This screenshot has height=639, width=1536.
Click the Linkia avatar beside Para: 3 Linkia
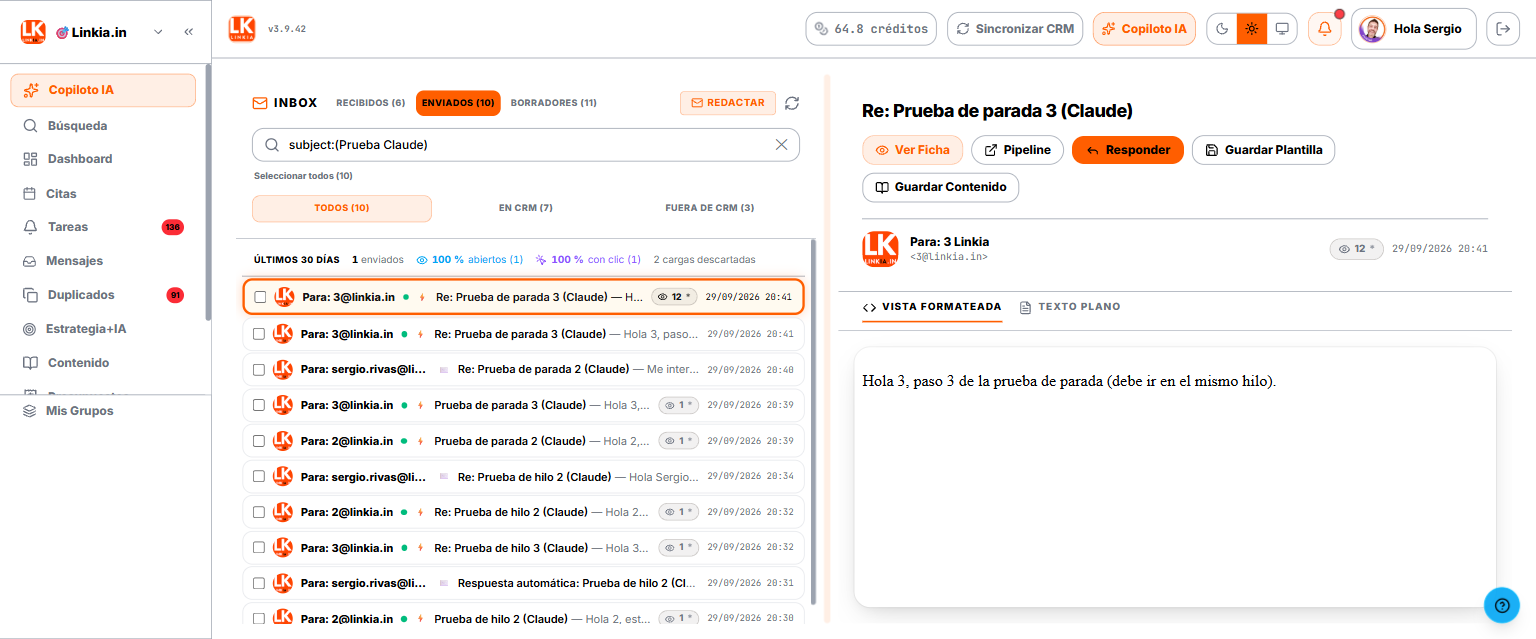(880, 249)
